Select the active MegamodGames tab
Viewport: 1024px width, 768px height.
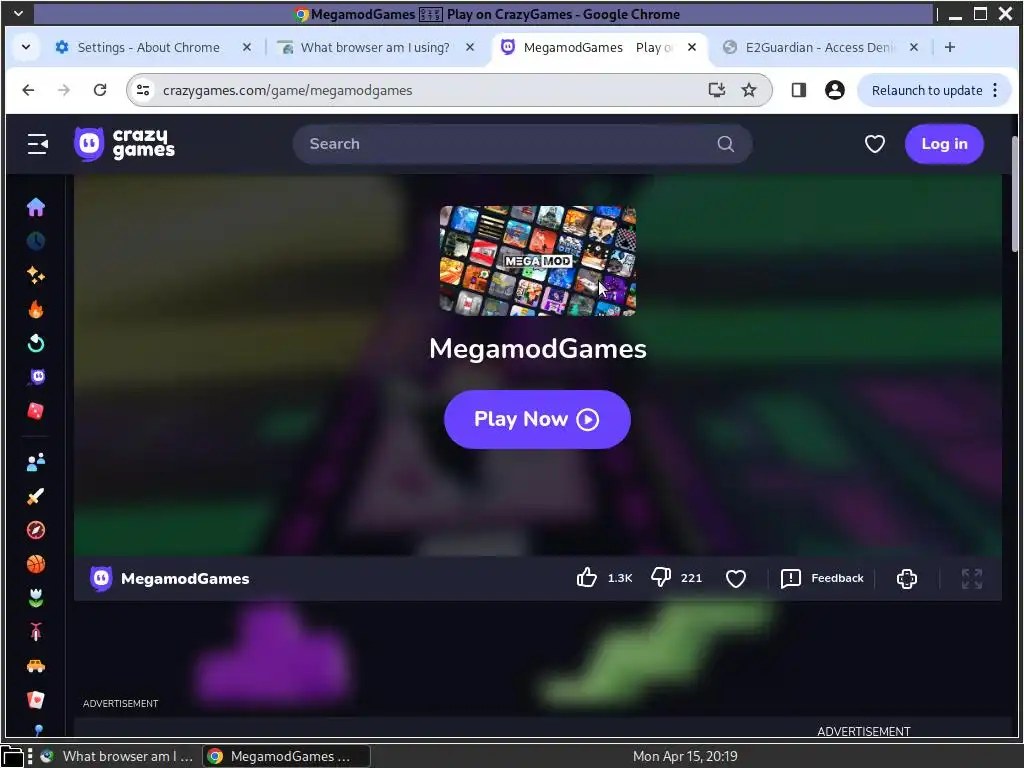point(598,48)
